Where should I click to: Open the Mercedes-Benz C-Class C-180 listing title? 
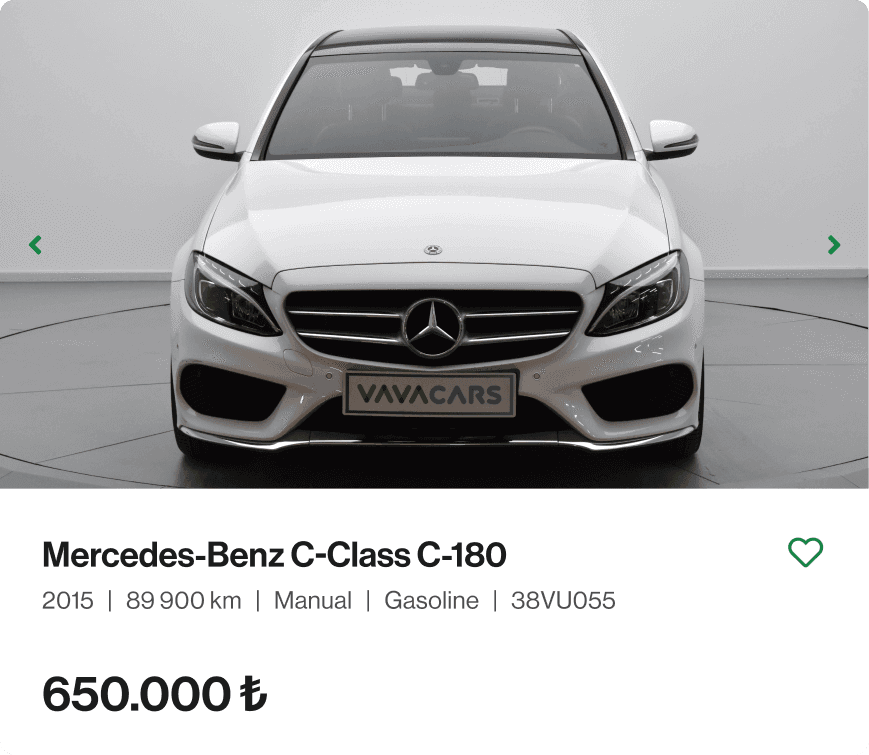(274, 554)
